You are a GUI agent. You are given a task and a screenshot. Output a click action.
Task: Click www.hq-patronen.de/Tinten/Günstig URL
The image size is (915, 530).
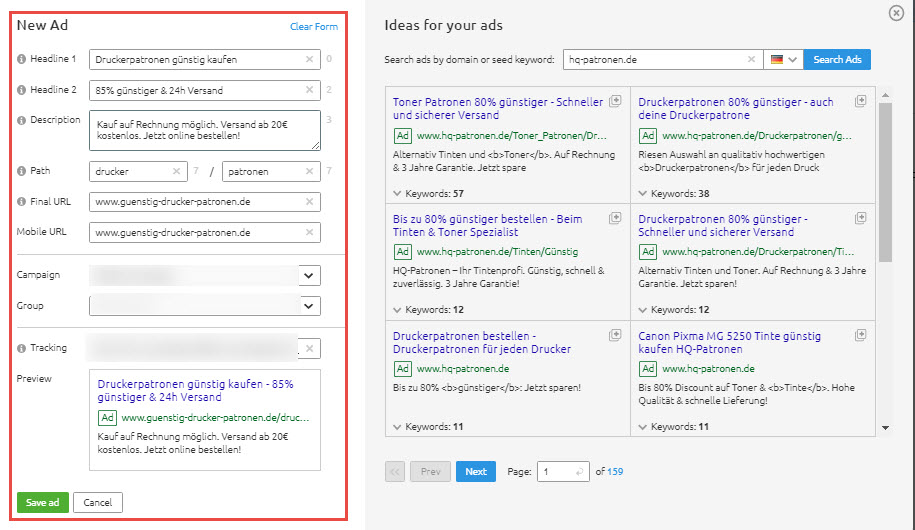pyautogui.click(x=497, y=252)
